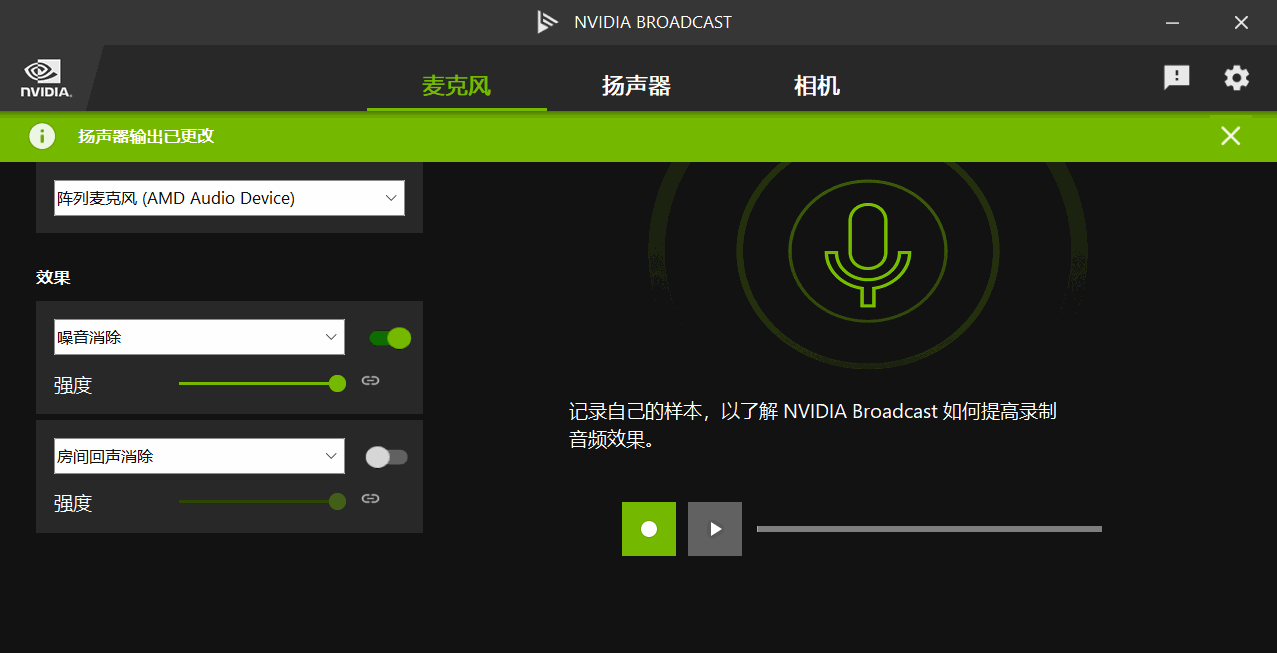Viewport: 1277px width, 653px height.
Task: Open the 噪音消除 effect dropdown
Action: click(199, 337)
